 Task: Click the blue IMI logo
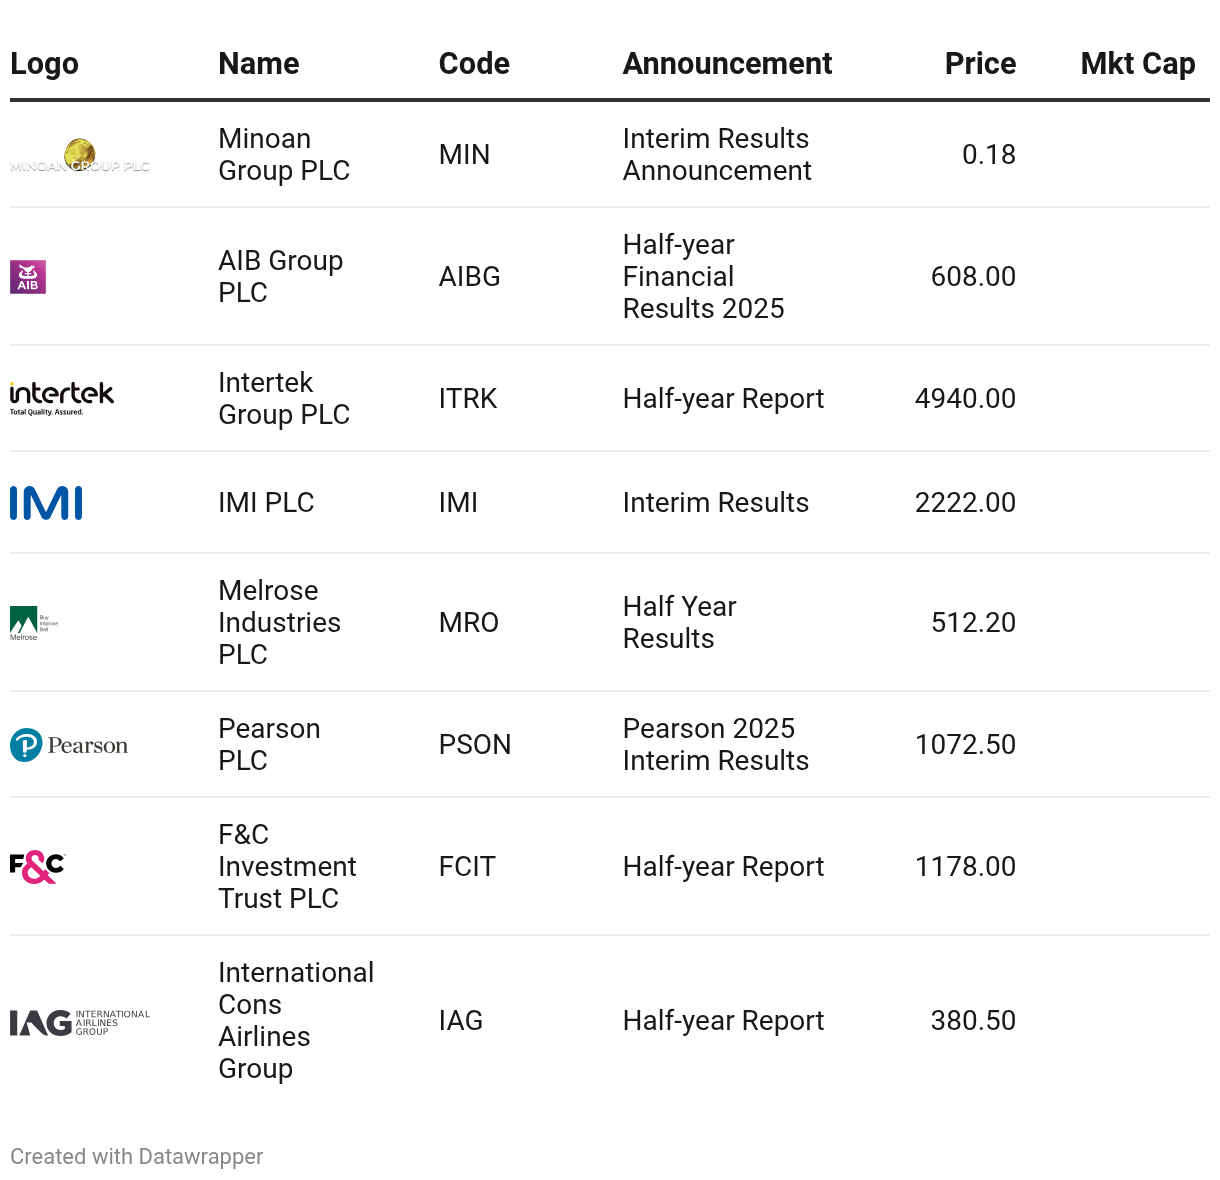point(46,503)
